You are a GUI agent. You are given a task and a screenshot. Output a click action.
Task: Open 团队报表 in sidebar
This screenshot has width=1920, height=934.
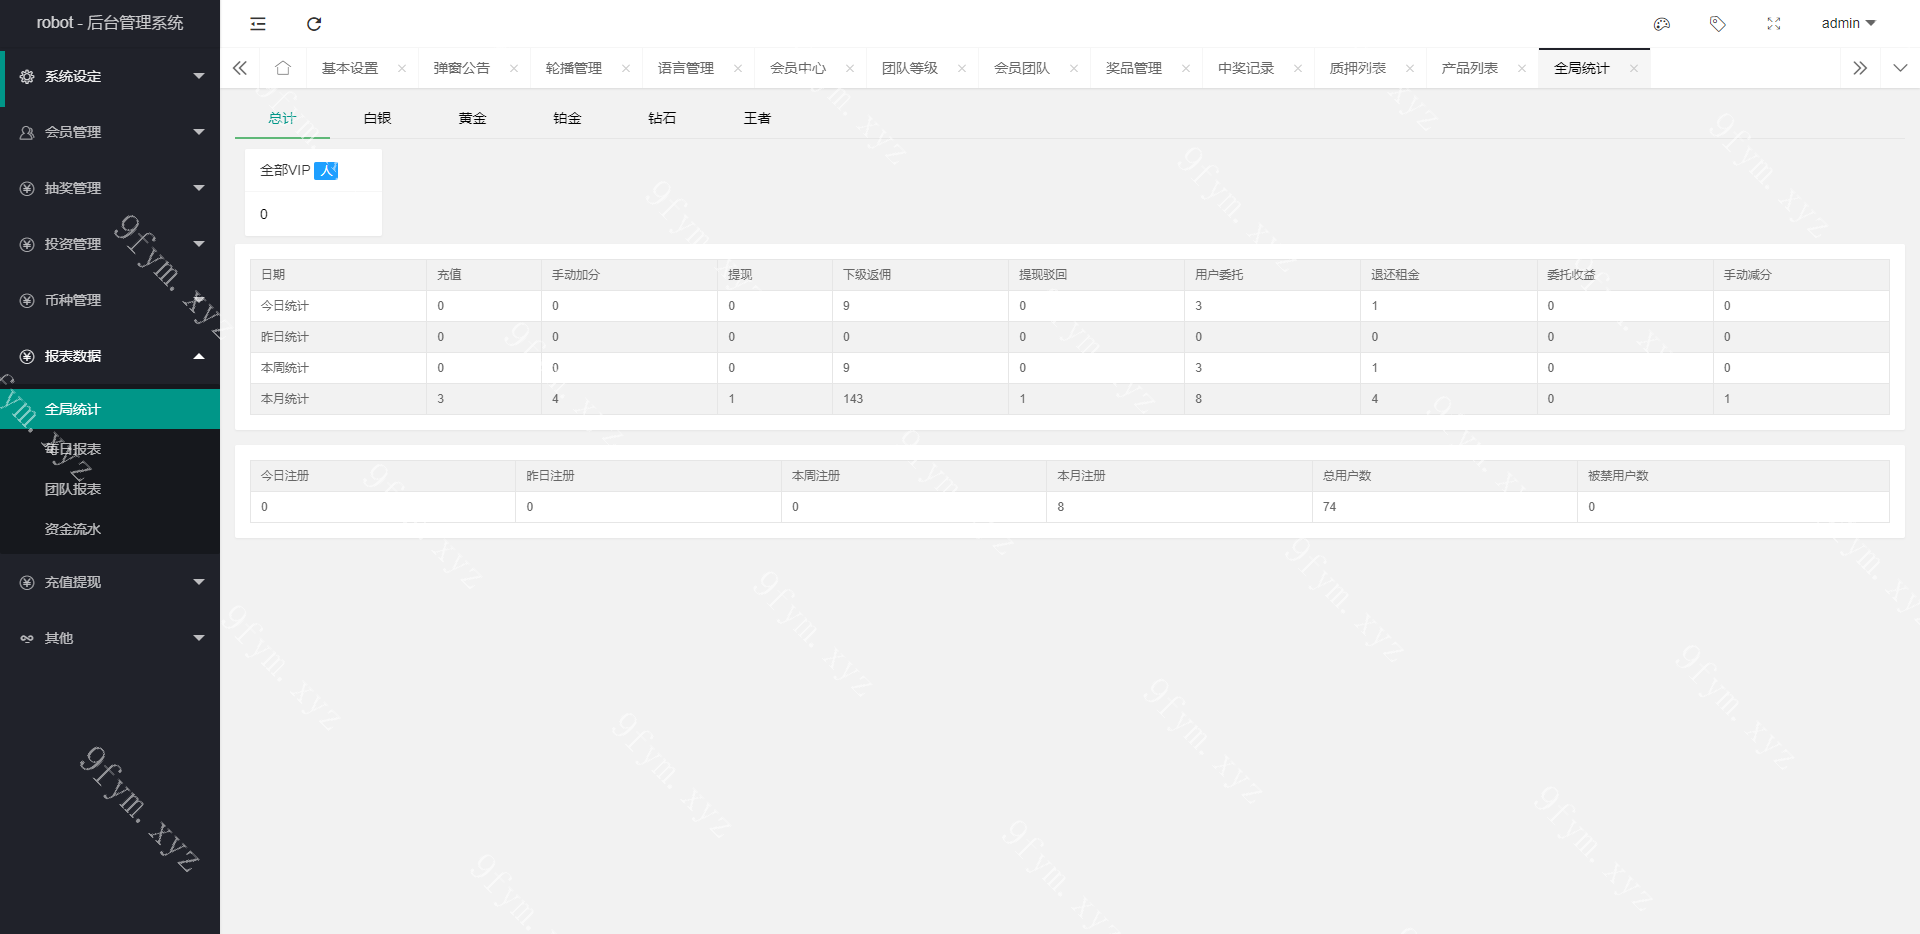pos(110,489)
